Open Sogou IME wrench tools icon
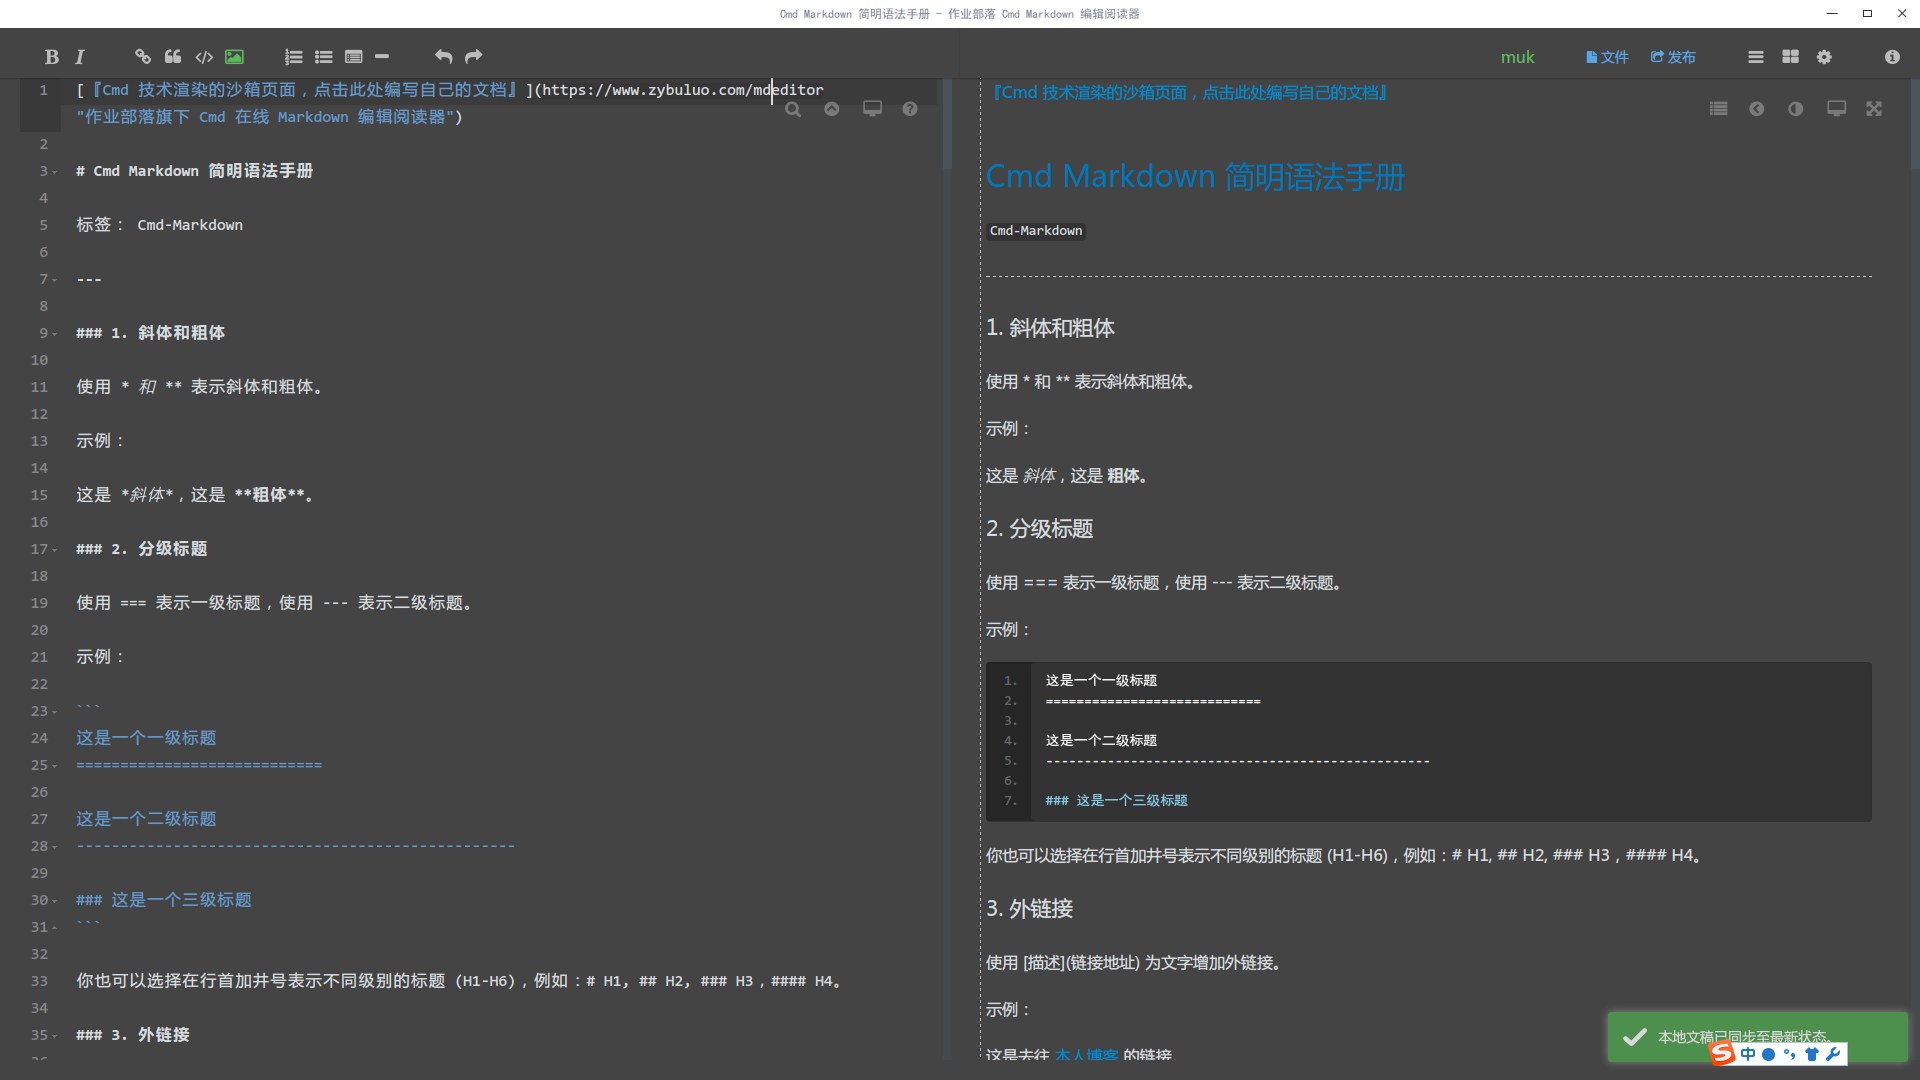The image size is (1920, 1080). [x=1833, y=1054]
